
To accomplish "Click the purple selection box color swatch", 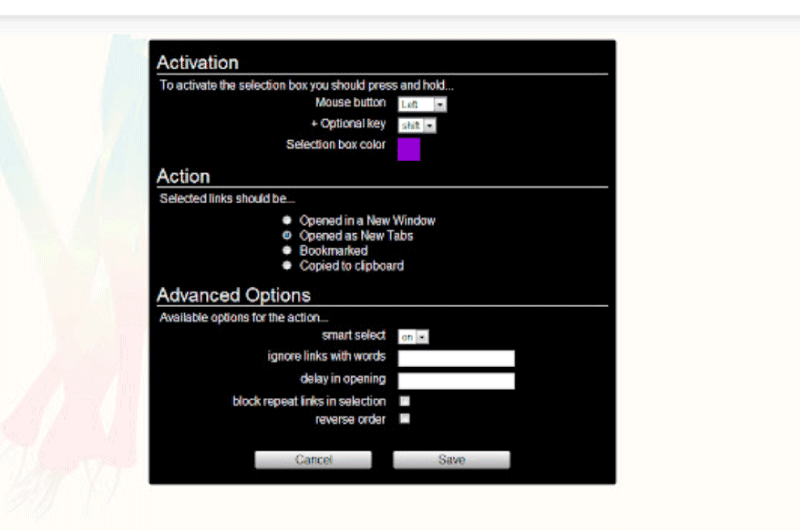I will coord(409,149).
